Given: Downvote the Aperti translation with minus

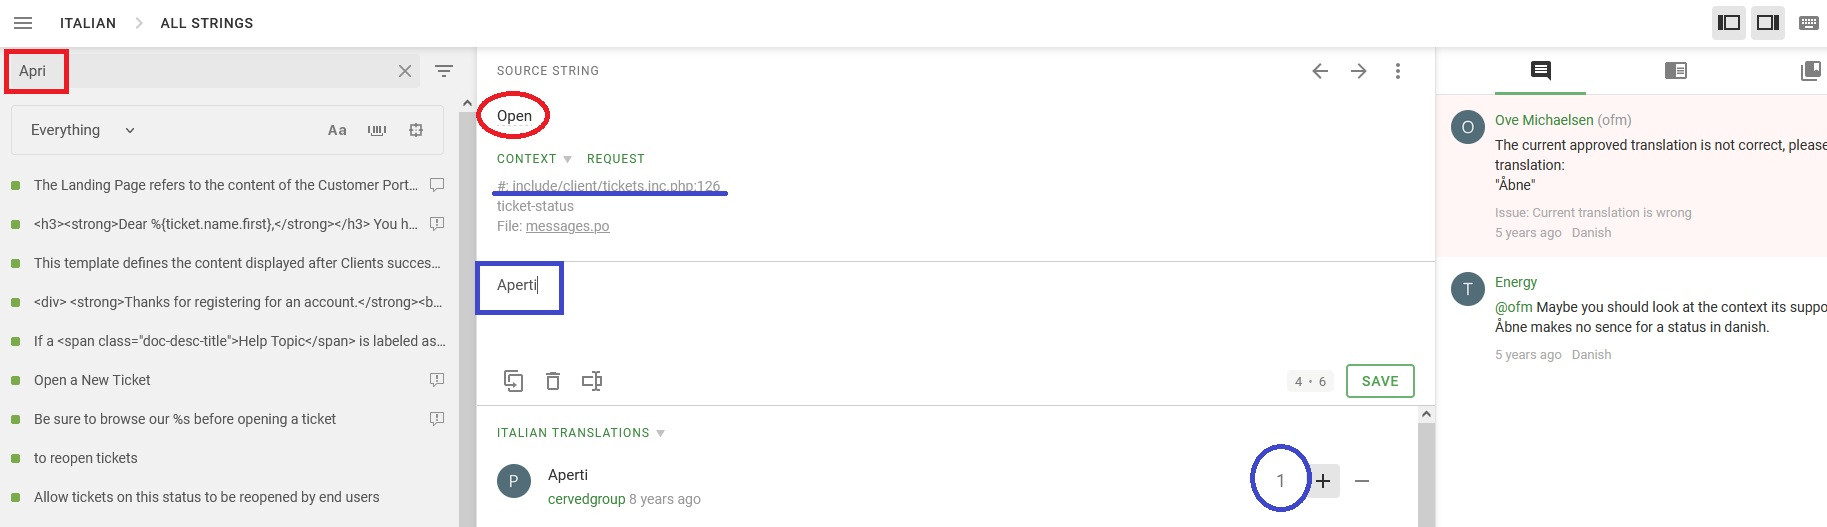Looking at the screenshot, I should 1362,481.
